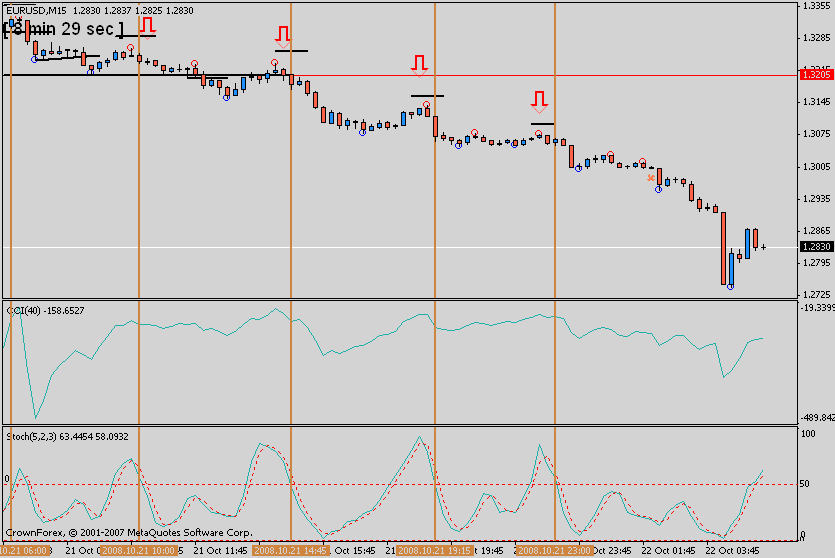Click the 2008.10.21 14:45 date marker

tap(291, 551)
